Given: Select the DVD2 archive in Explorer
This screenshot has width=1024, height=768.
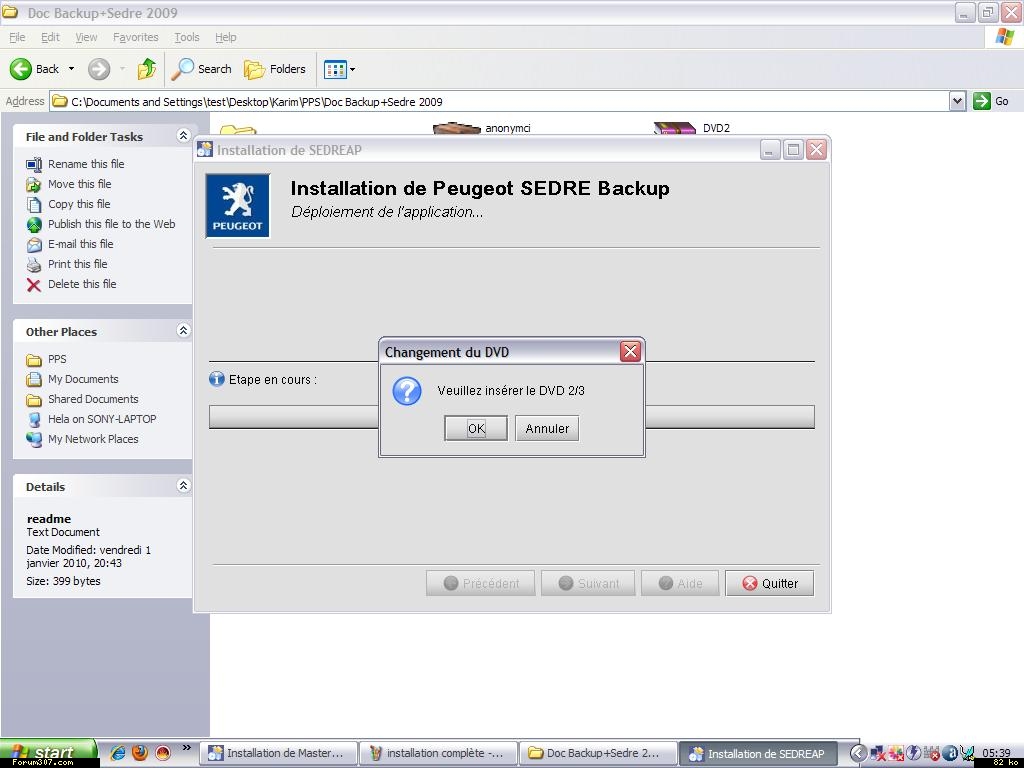Looking at the screenshot, I should 716,128.
